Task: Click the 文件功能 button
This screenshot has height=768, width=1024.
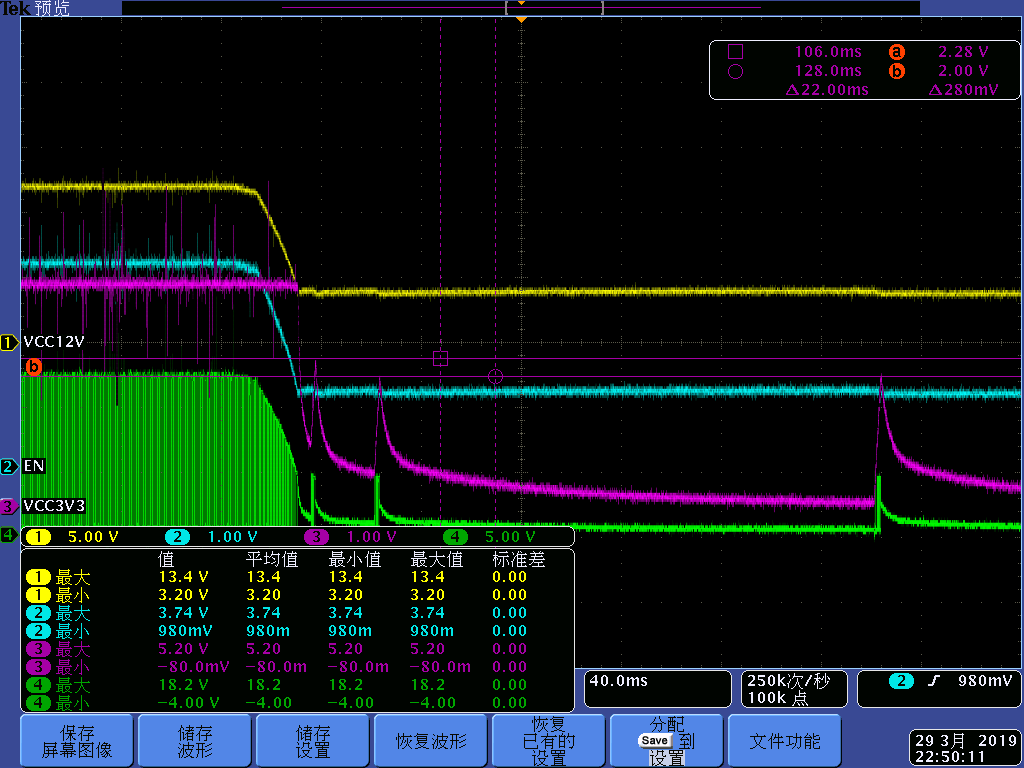Action: pos(785,741)
